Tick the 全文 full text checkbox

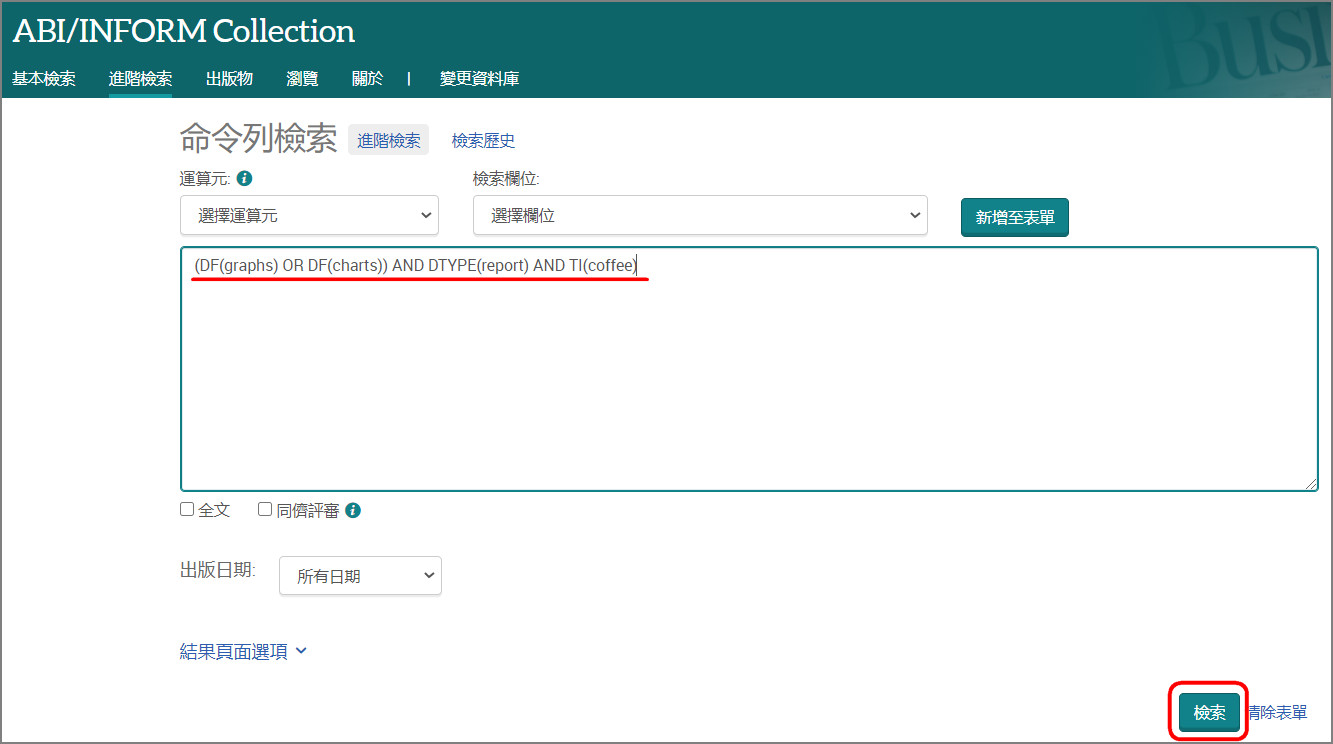click(187, 509)
